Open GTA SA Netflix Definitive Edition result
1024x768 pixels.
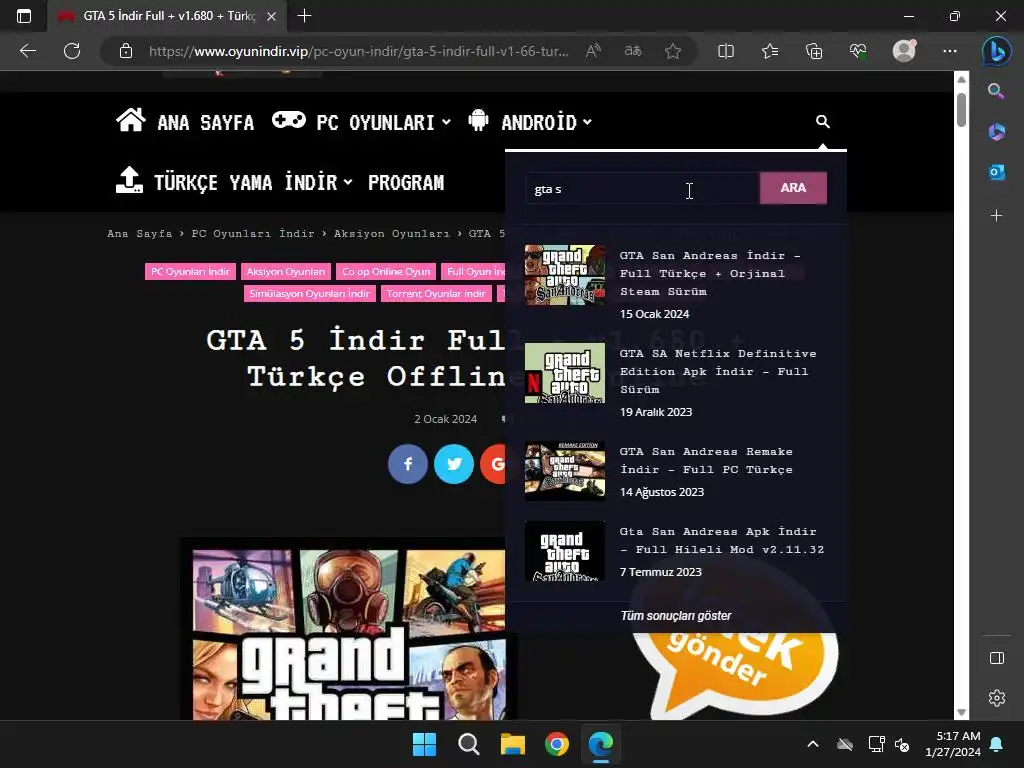pyautogui.click(x=718, y=372)
